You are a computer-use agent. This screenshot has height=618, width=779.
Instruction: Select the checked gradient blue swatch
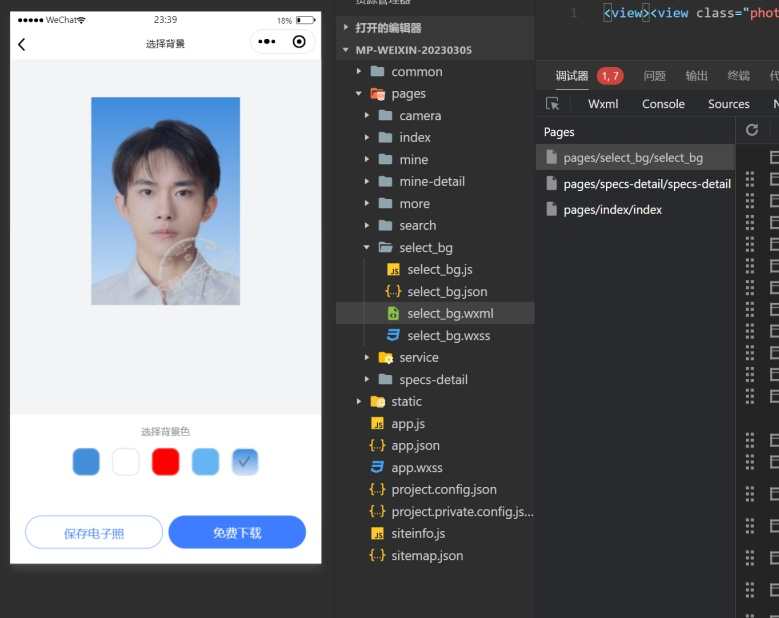[245, 462]
